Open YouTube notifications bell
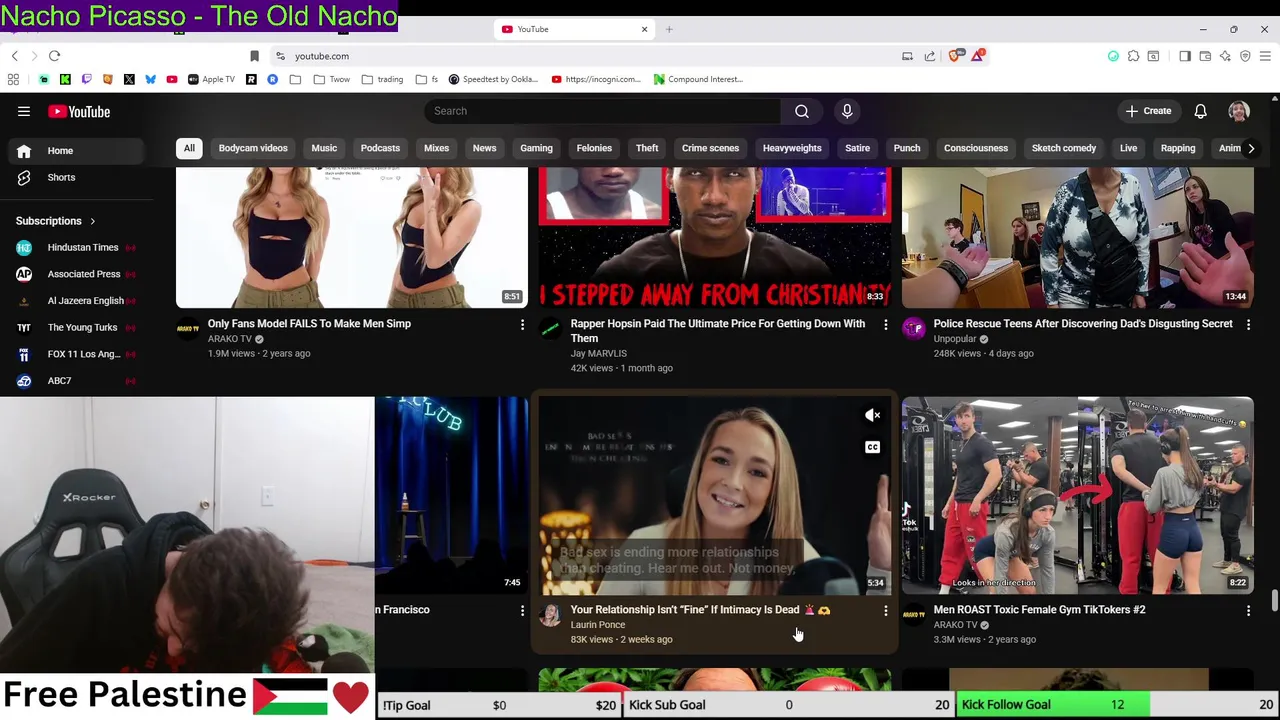Viewport: 1280px width, 720px height. point(1200,111)
